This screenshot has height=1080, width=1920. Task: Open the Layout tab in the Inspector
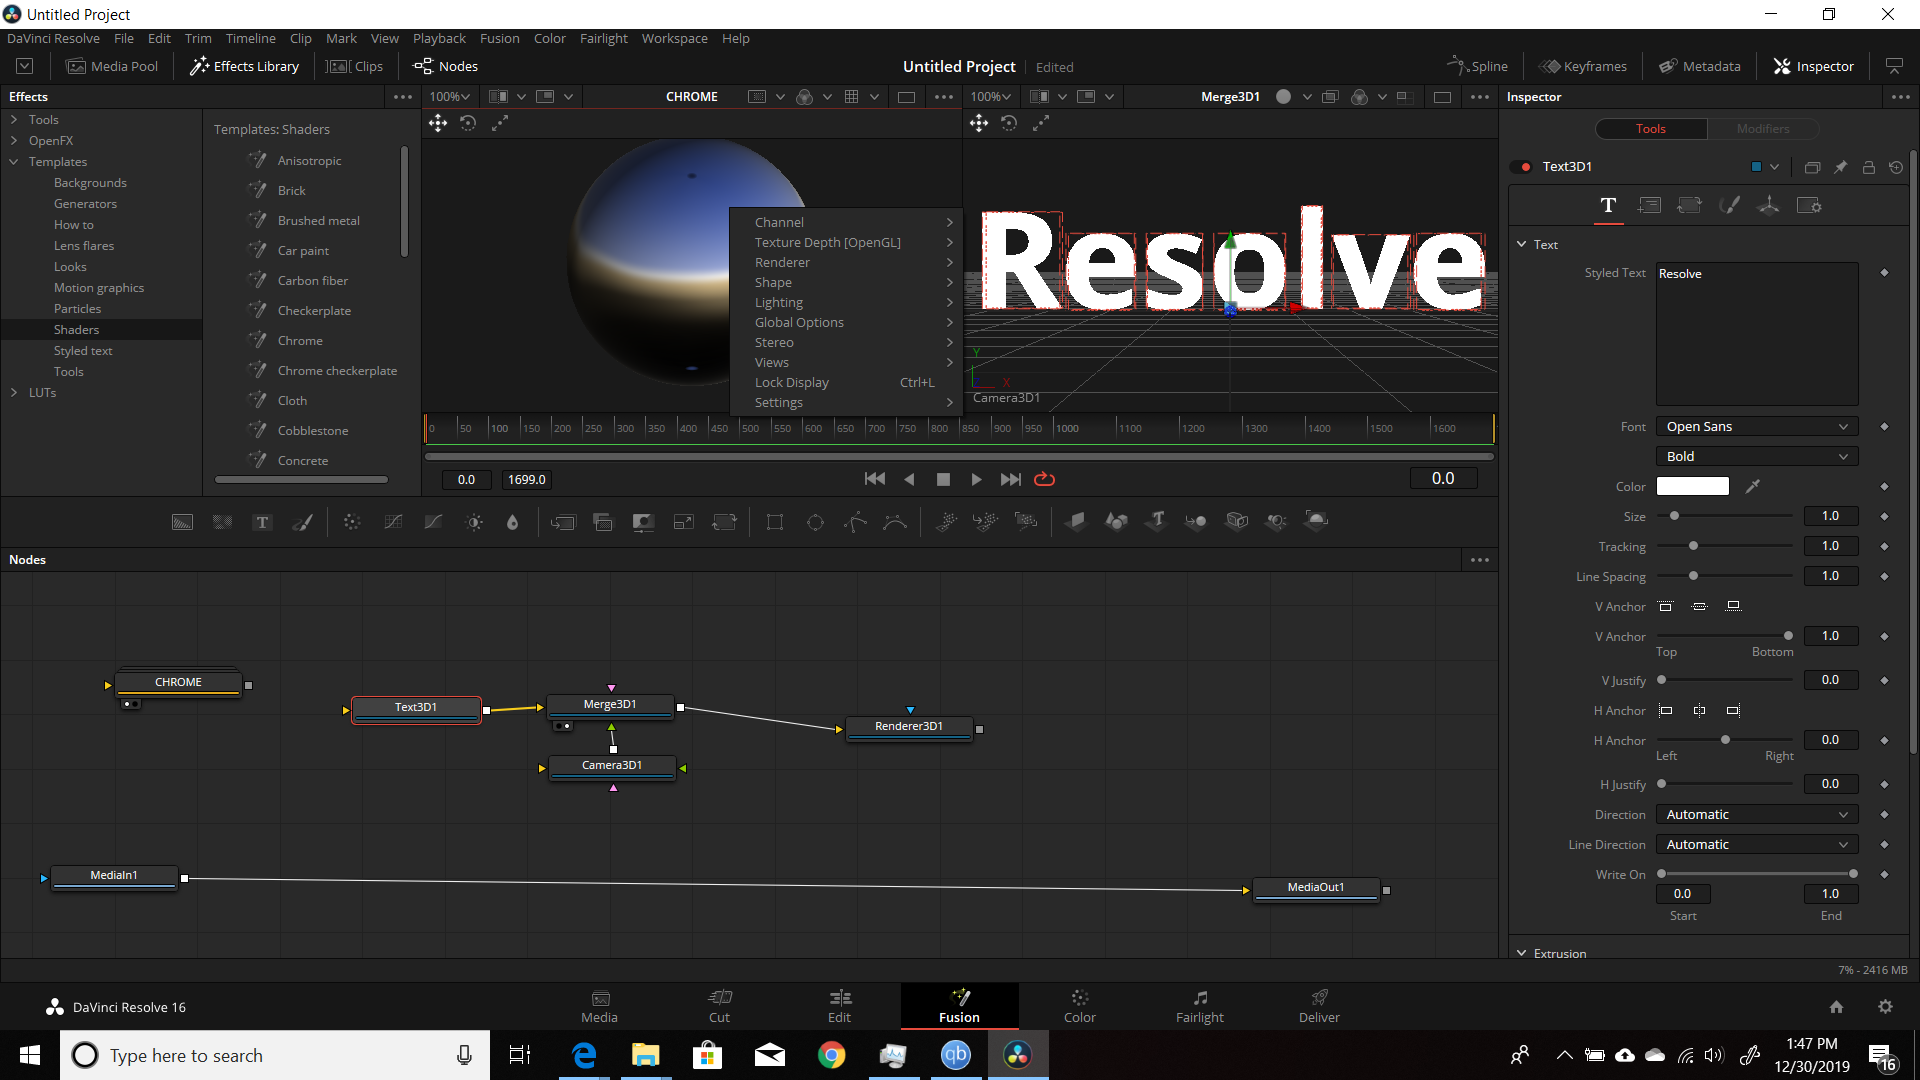pos(1649,205)
